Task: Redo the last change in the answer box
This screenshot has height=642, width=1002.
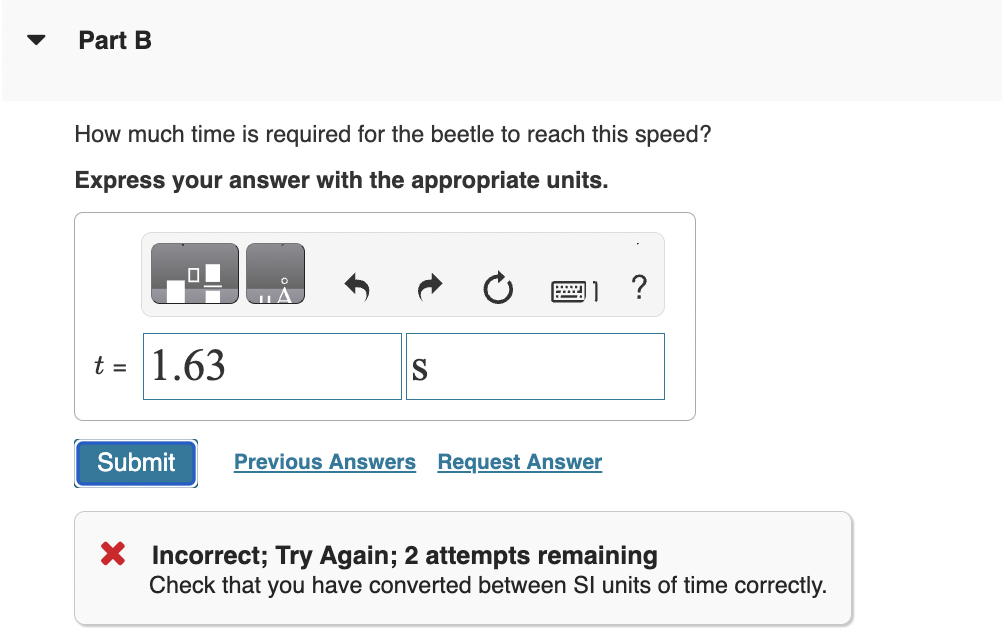Action: (x=428, y=287)
